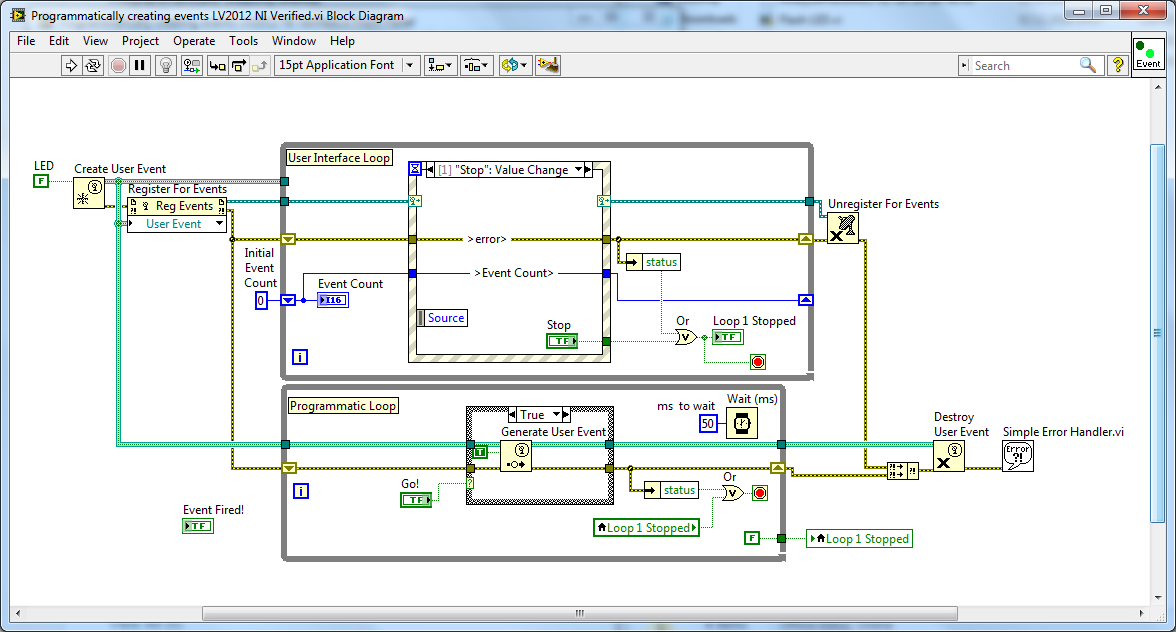The width and height of the screenshot is (1176, 632).
Task: Click the Run arrow button
Action: [71, 66]
